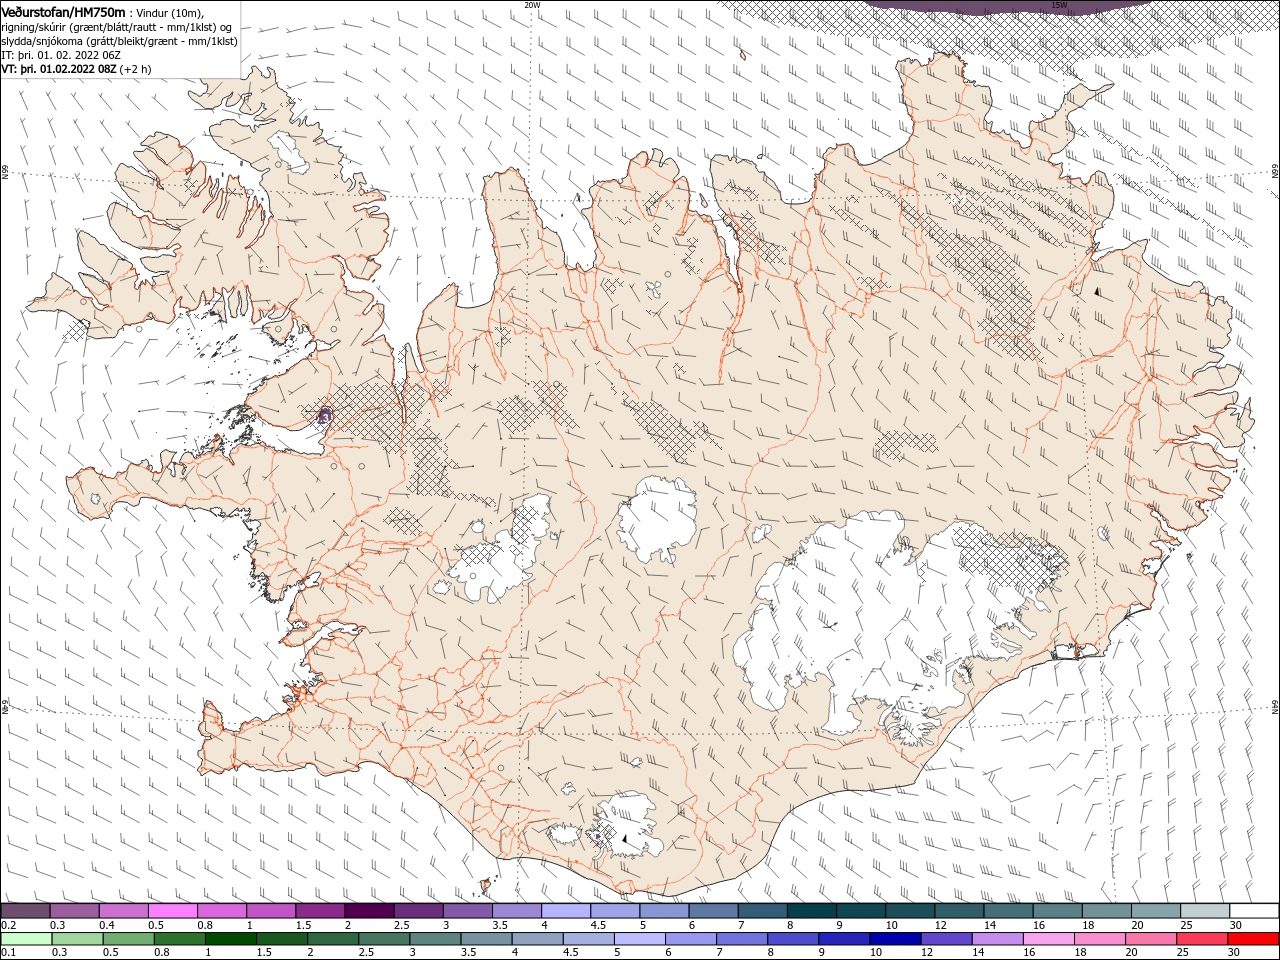The width and height of the screenshot is (1280, 960).
Task: Click the small purple precipitation spot in west Iceland
Action: [x=324, y=414]
